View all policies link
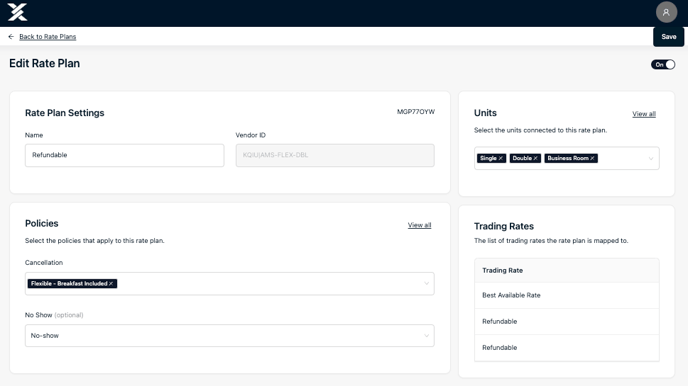 tap(419, 225)
